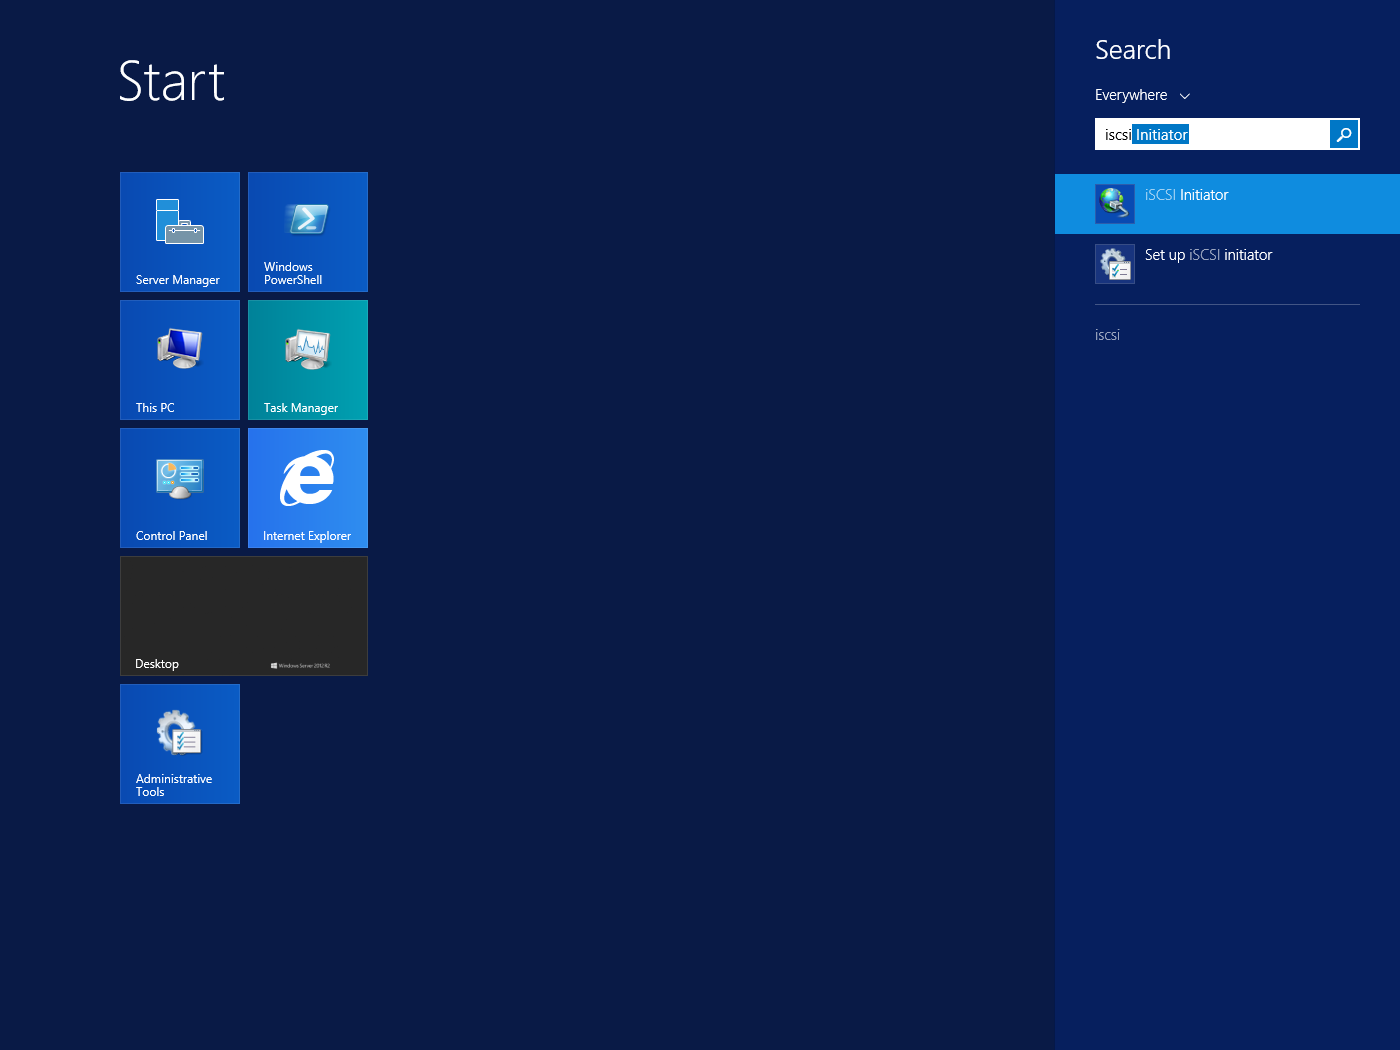Image resolution: width=1400 pixels, height=1050 pixels.
Task: Click inside the search text box
Action: pos(1212,134)
